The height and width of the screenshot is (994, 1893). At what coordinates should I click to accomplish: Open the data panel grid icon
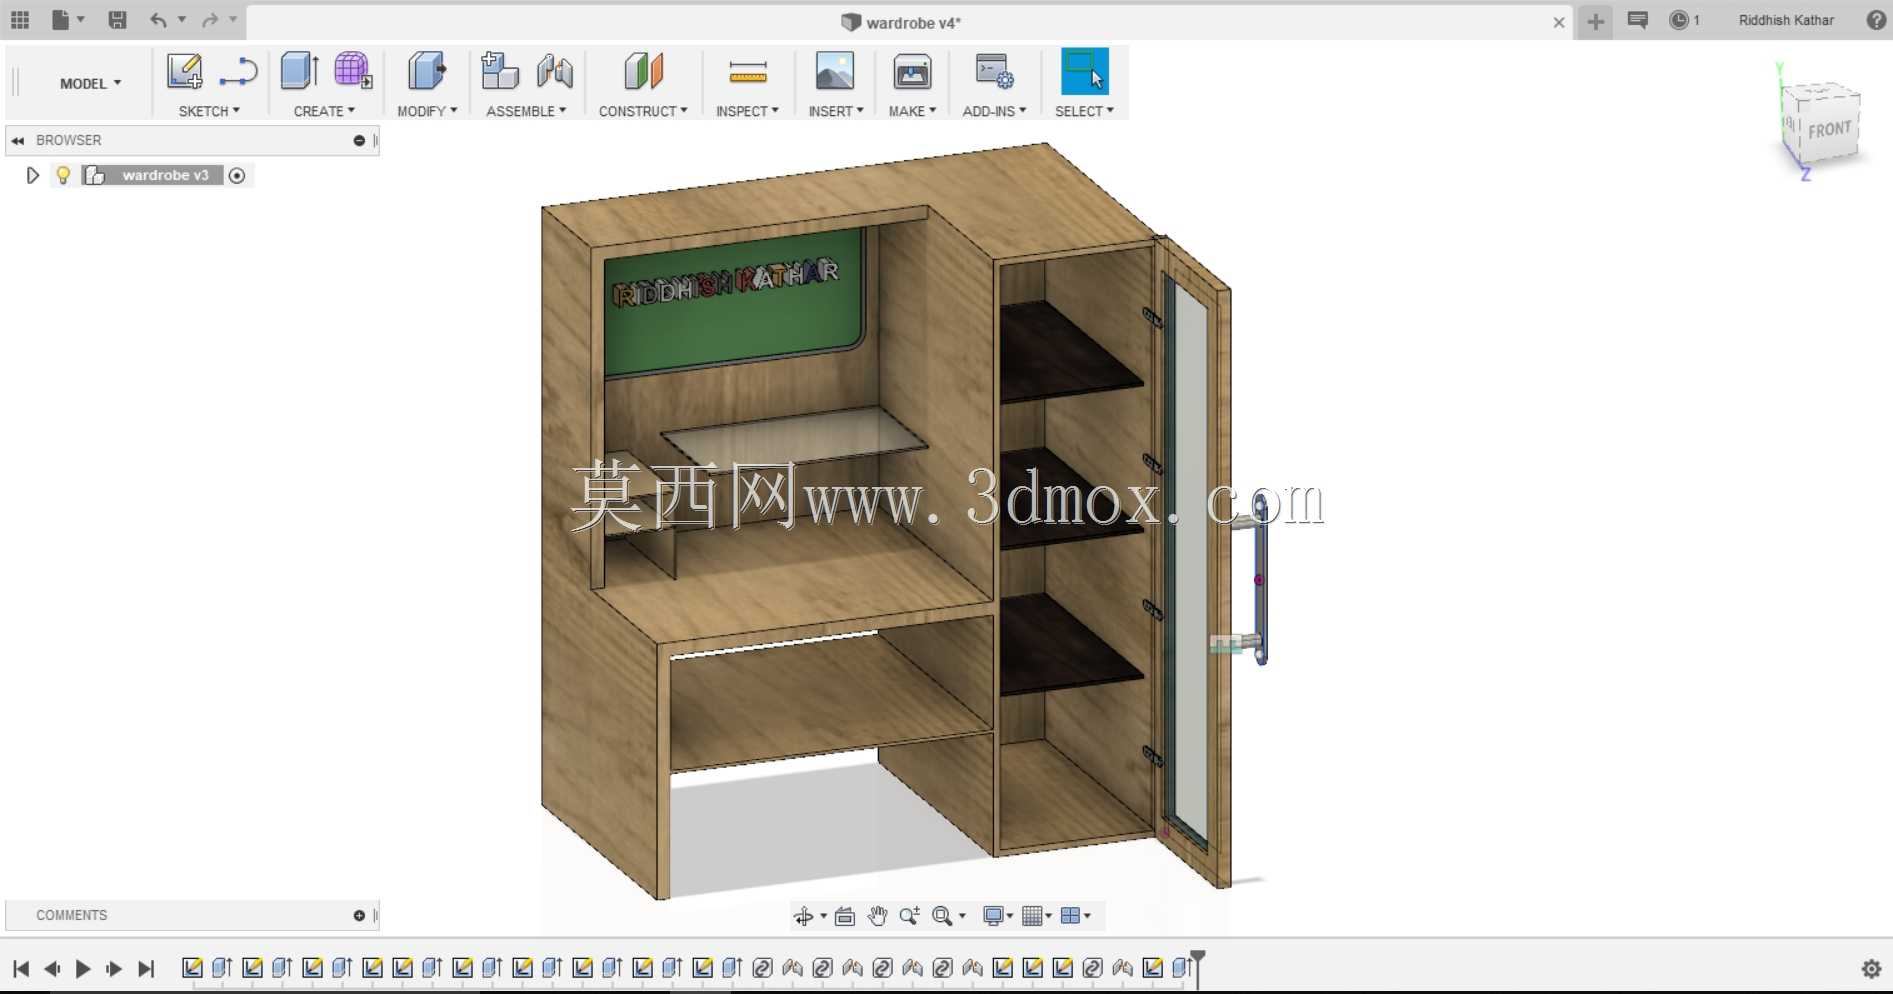pyautogui.click(x=20, y=19)
